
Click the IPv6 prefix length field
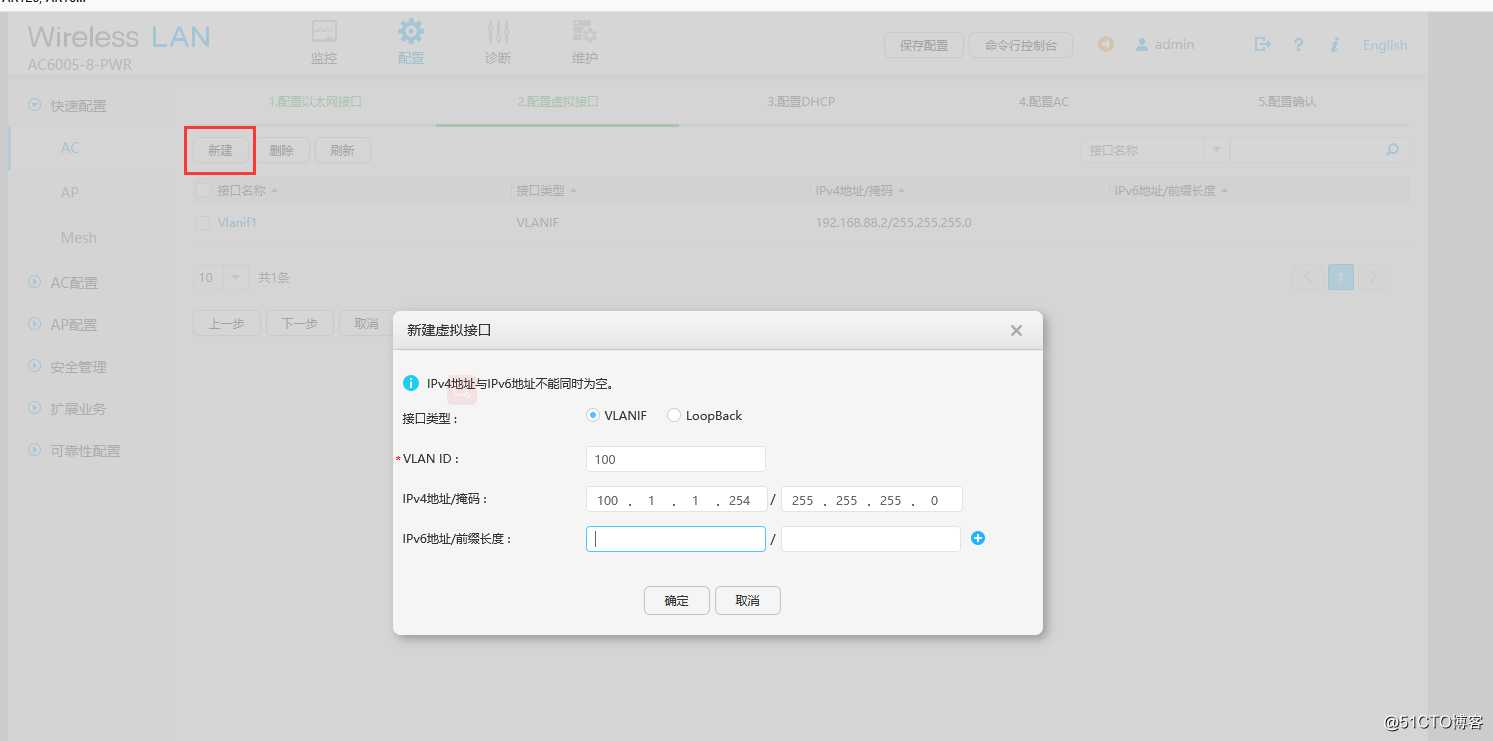871,539
